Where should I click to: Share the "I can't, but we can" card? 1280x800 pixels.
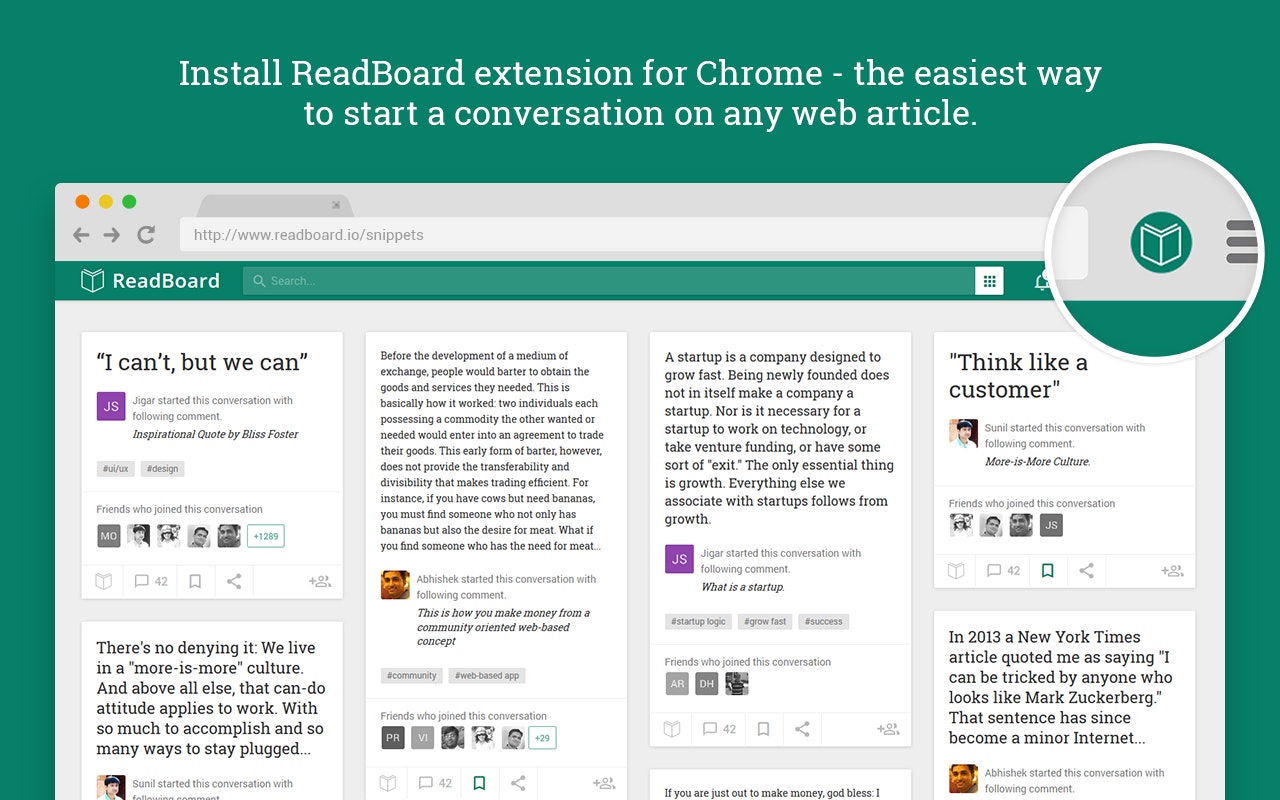pos(234,581)
